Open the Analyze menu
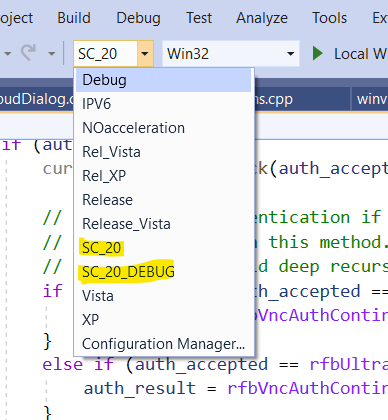The height and width of the screenshot is (420, 388). tap(262, 18)
